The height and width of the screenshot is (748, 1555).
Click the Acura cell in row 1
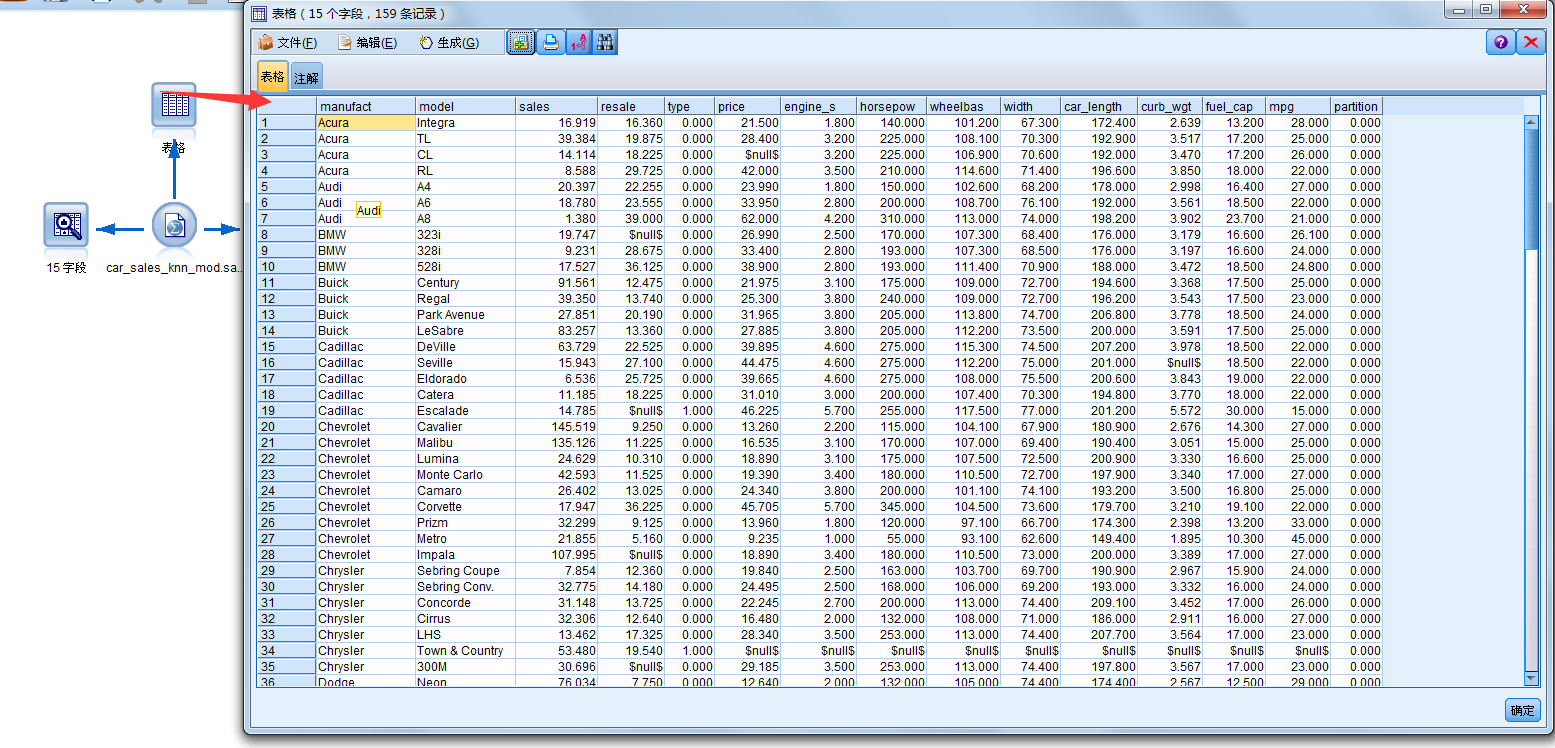coord(366,123)
